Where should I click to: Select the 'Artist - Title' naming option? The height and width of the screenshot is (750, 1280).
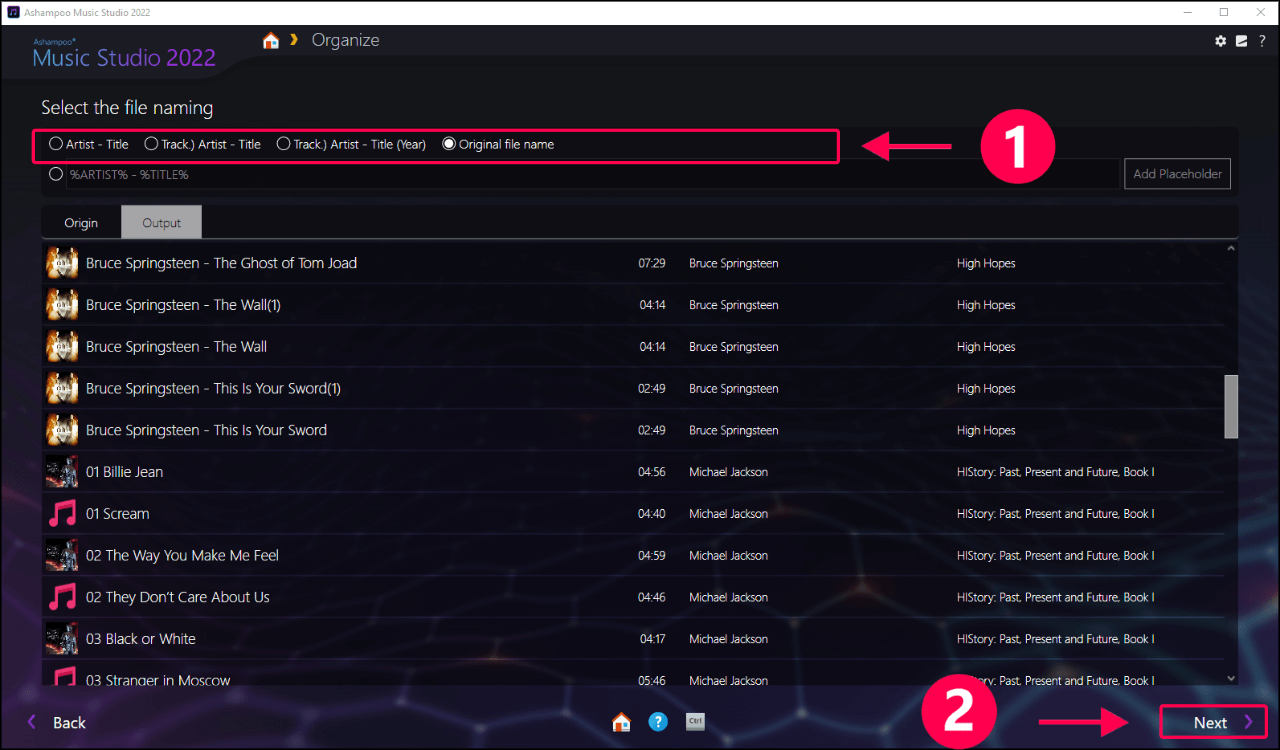[x=89, y=144]
